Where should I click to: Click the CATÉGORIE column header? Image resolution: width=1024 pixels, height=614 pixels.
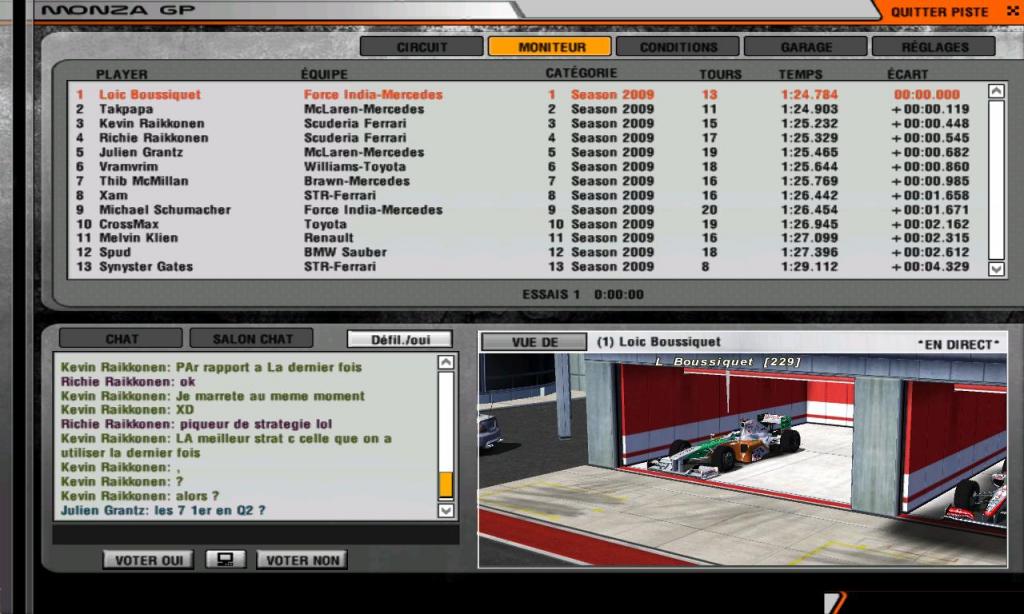click(x=581, y=73)
